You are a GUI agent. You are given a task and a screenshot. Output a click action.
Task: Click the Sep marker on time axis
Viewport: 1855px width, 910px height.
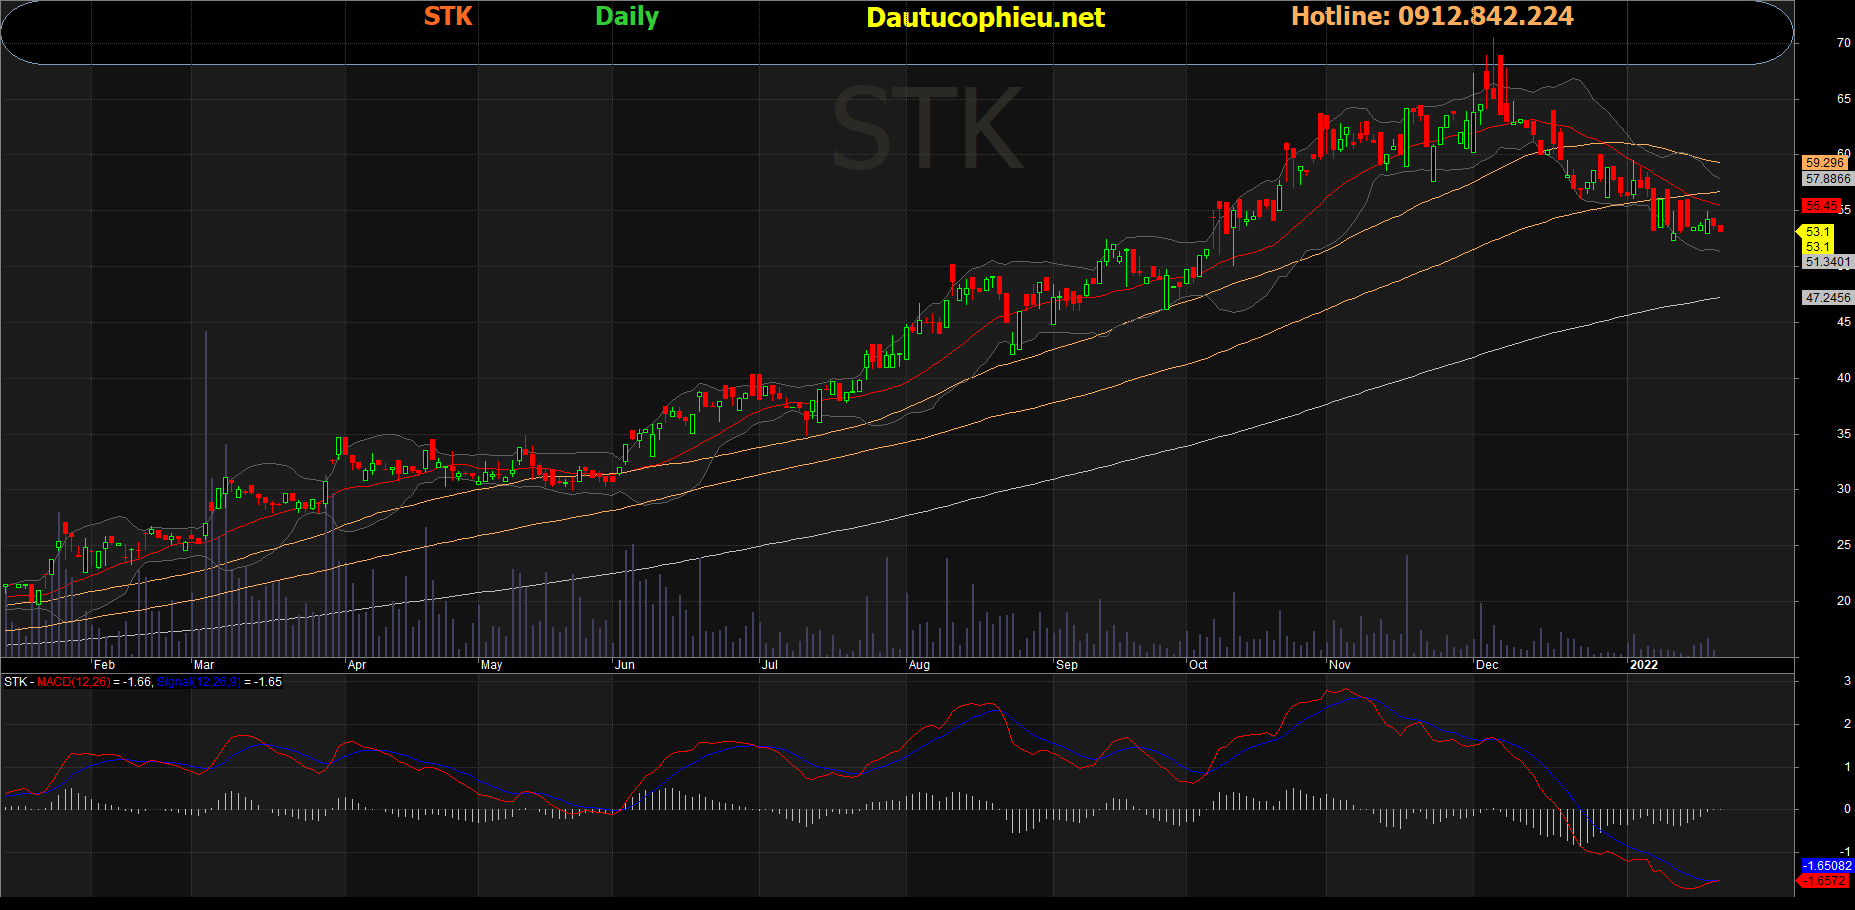pyautogui.click(x=1067, y=665)
